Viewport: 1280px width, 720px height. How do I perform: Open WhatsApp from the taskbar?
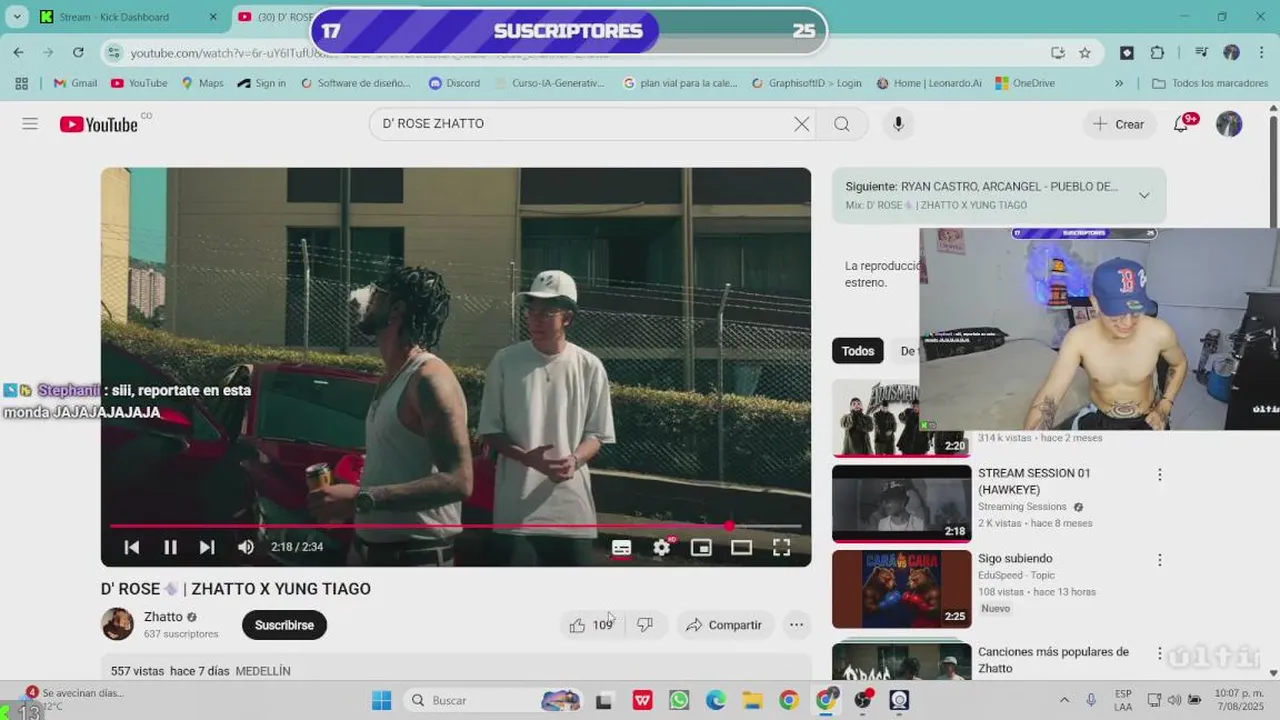pyautogui.click(x=679, y=700)
